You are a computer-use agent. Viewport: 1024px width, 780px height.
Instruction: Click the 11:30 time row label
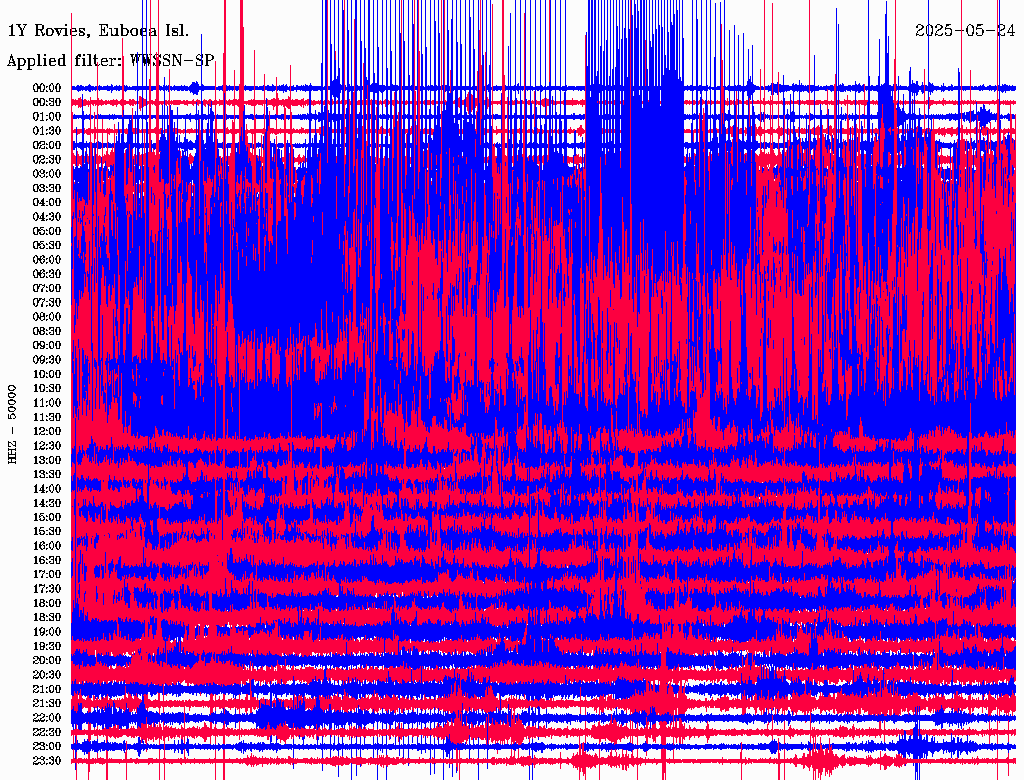(47, 417)
